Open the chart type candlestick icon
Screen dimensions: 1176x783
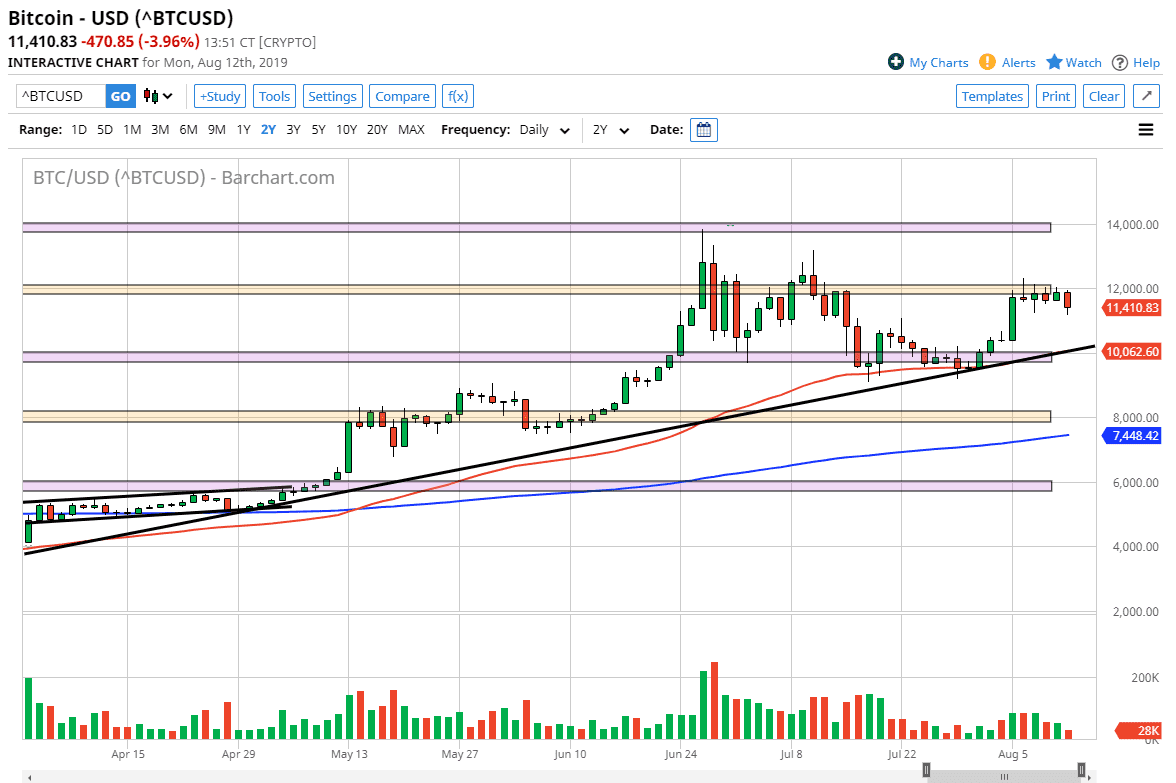click(150, 95)
